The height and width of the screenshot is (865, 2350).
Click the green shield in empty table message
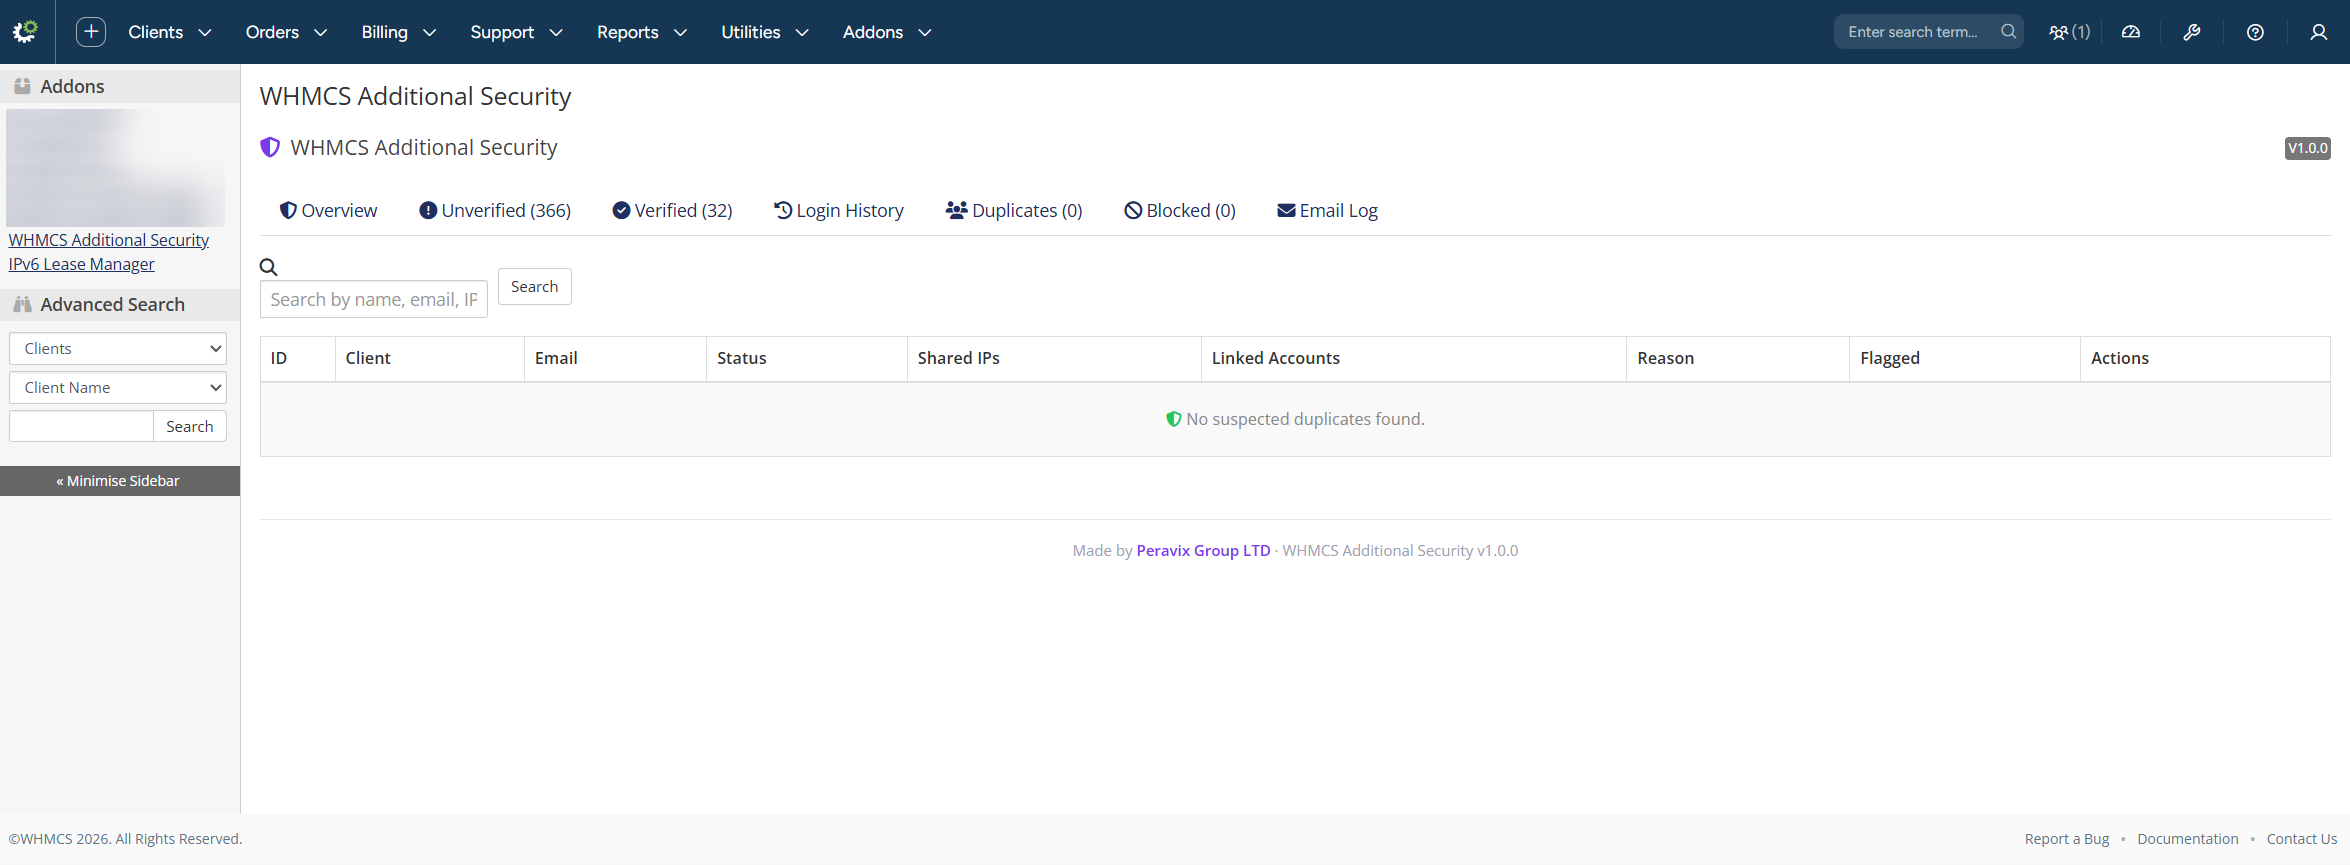tap(1174, 419)
